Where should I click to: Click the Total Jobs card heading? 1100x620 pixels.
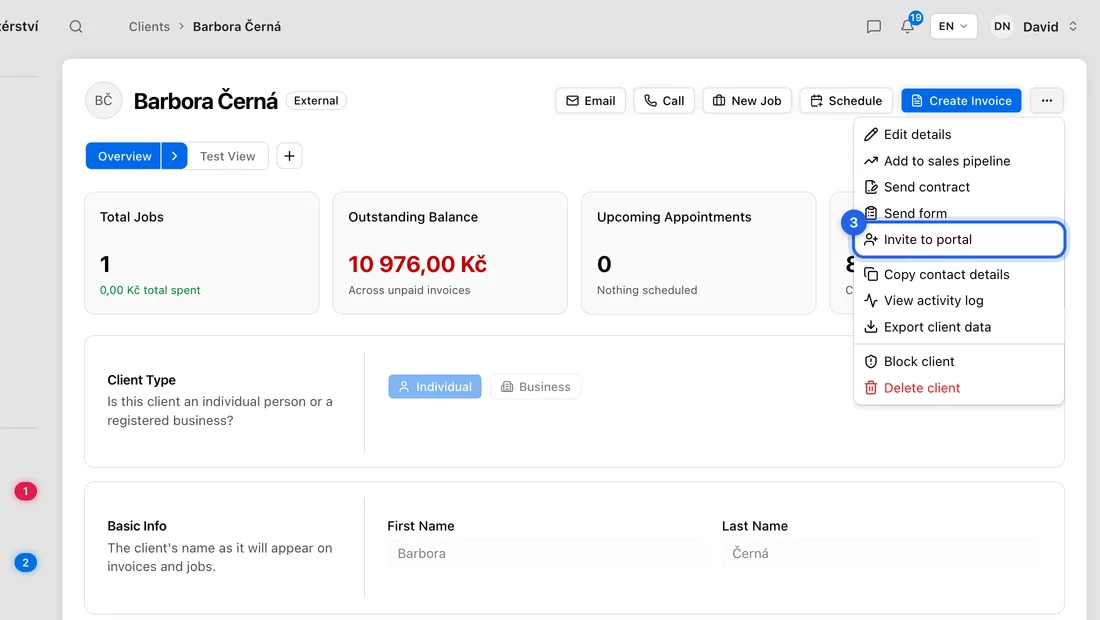pyautogui.click(x=132, y=217)
